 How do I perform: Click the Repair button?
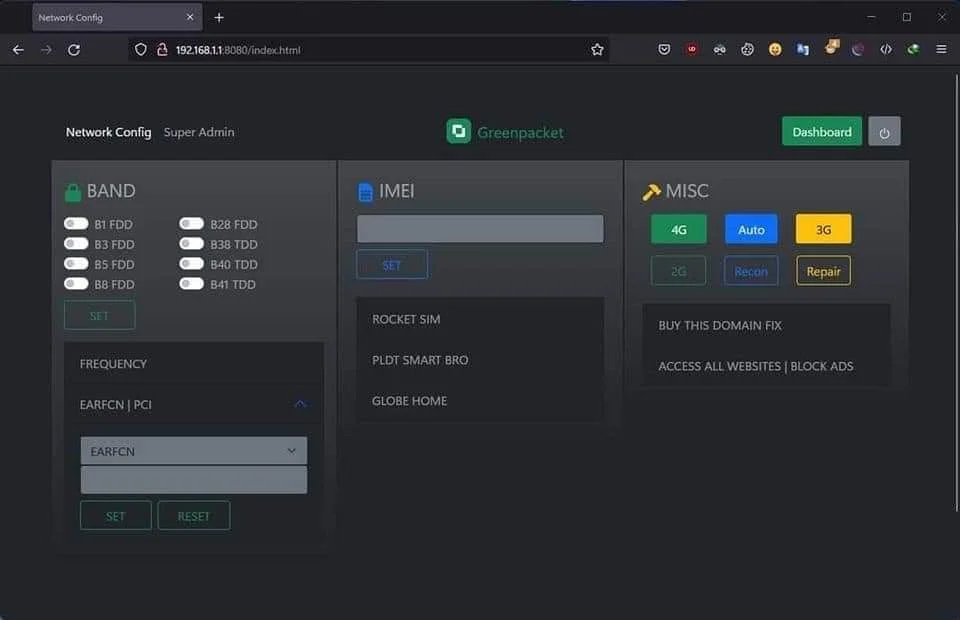(x=823, y=271)
